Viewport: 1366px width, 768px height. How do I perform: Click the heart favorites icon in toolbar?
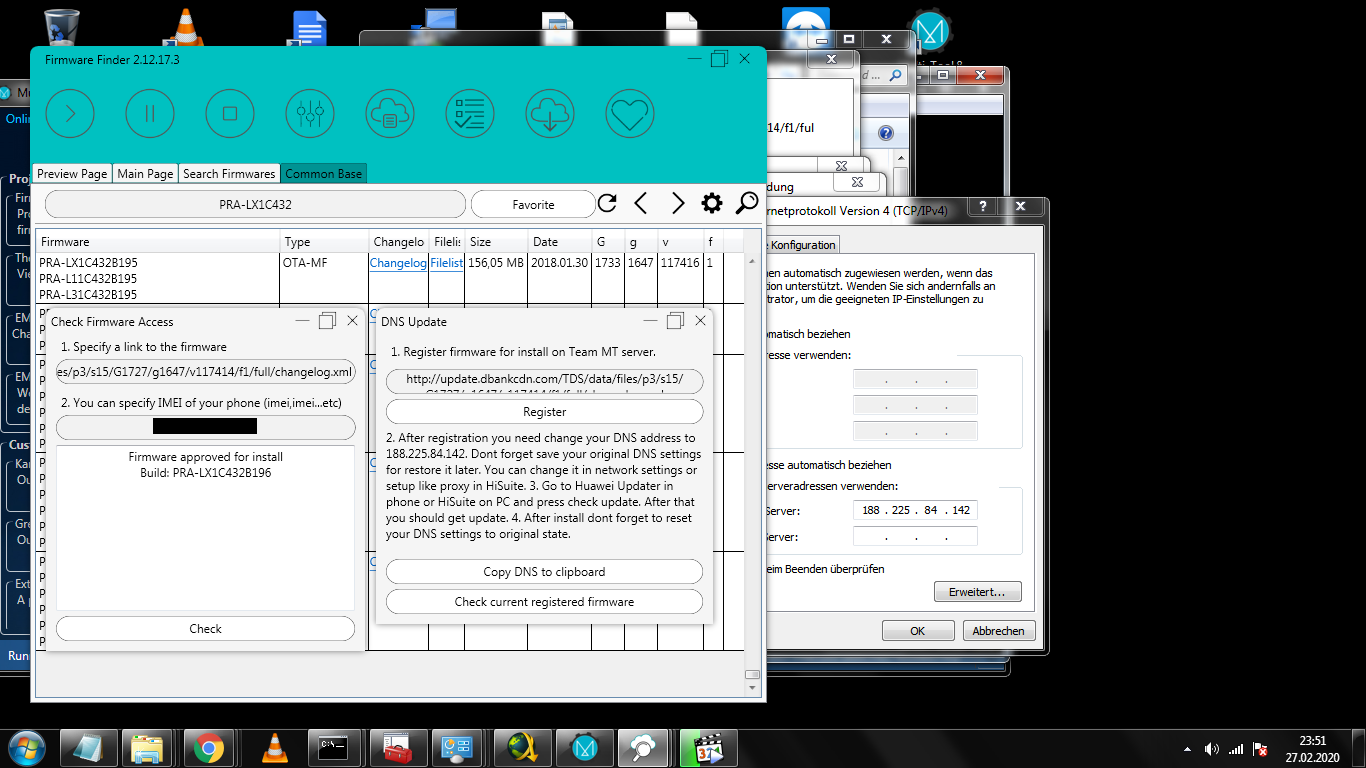coord(630,113)
